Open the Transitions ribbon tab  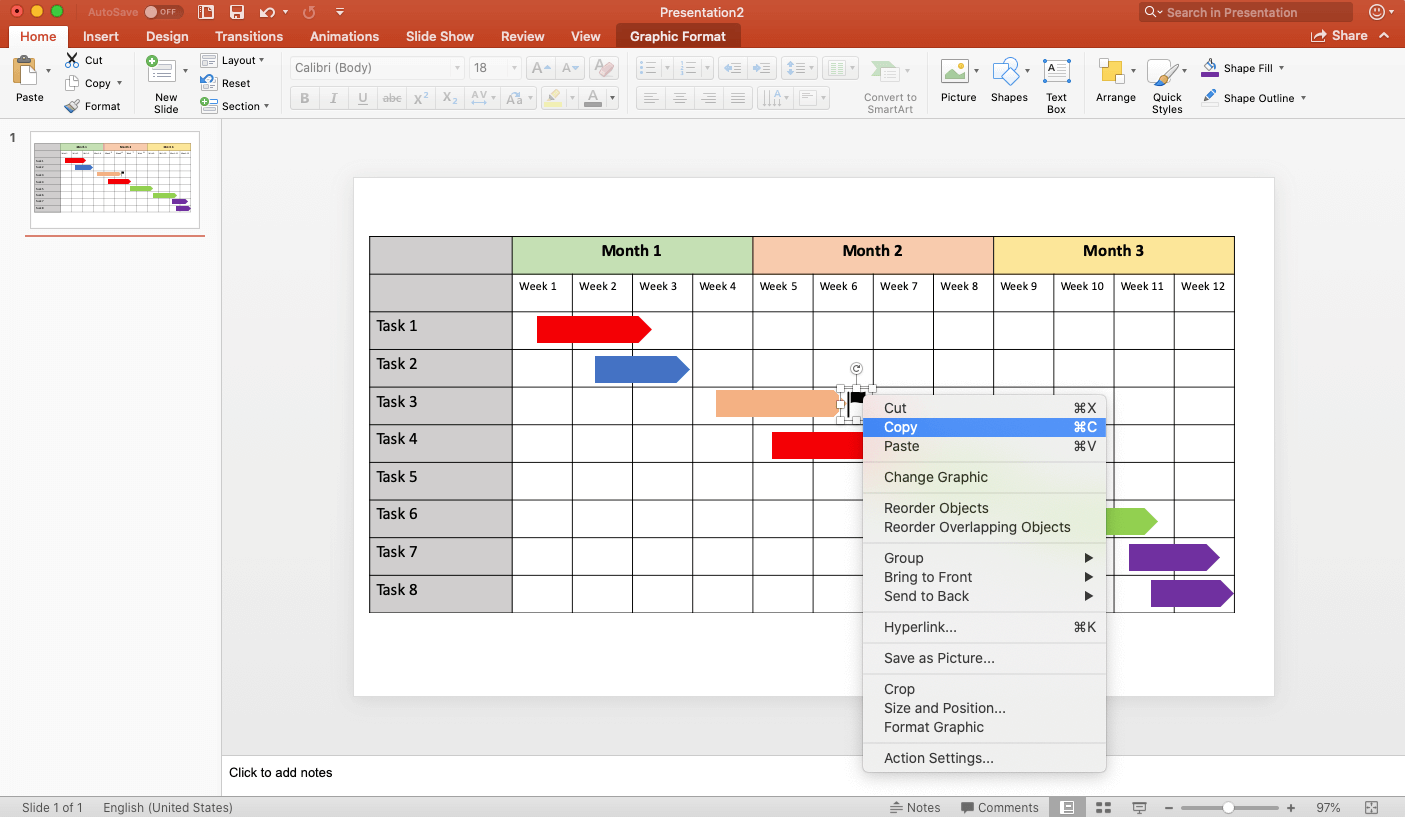click(248, 36)
